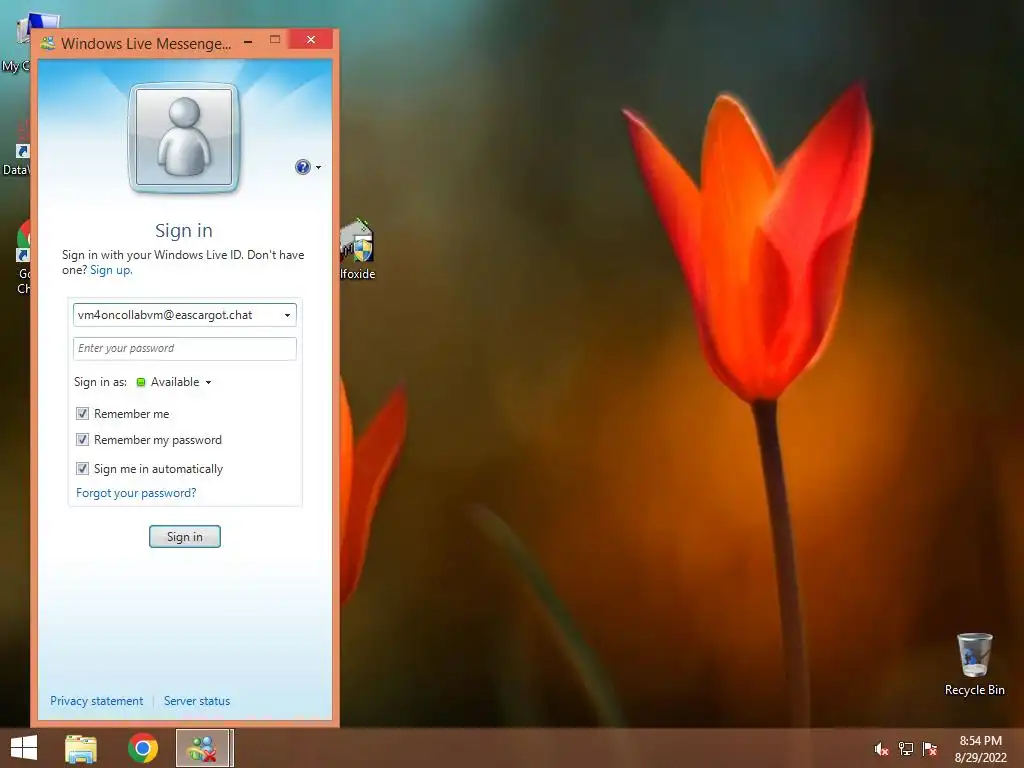Open the blue help question mark icon
Image resolution: width=1024 pixels, height=768 pixels.
302,167
